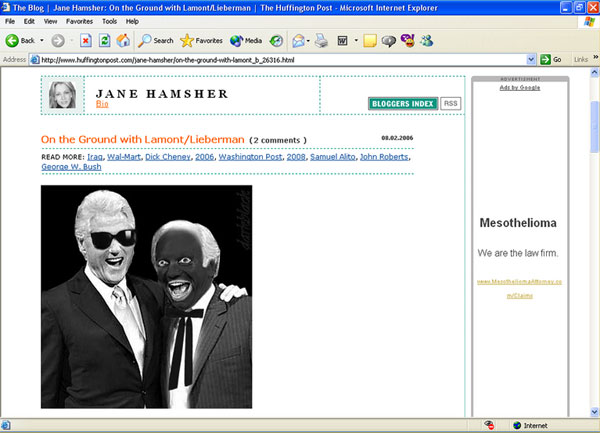Open the Favorites star button
The height and width of the screenshot is (433, 600).
(203, 41)
